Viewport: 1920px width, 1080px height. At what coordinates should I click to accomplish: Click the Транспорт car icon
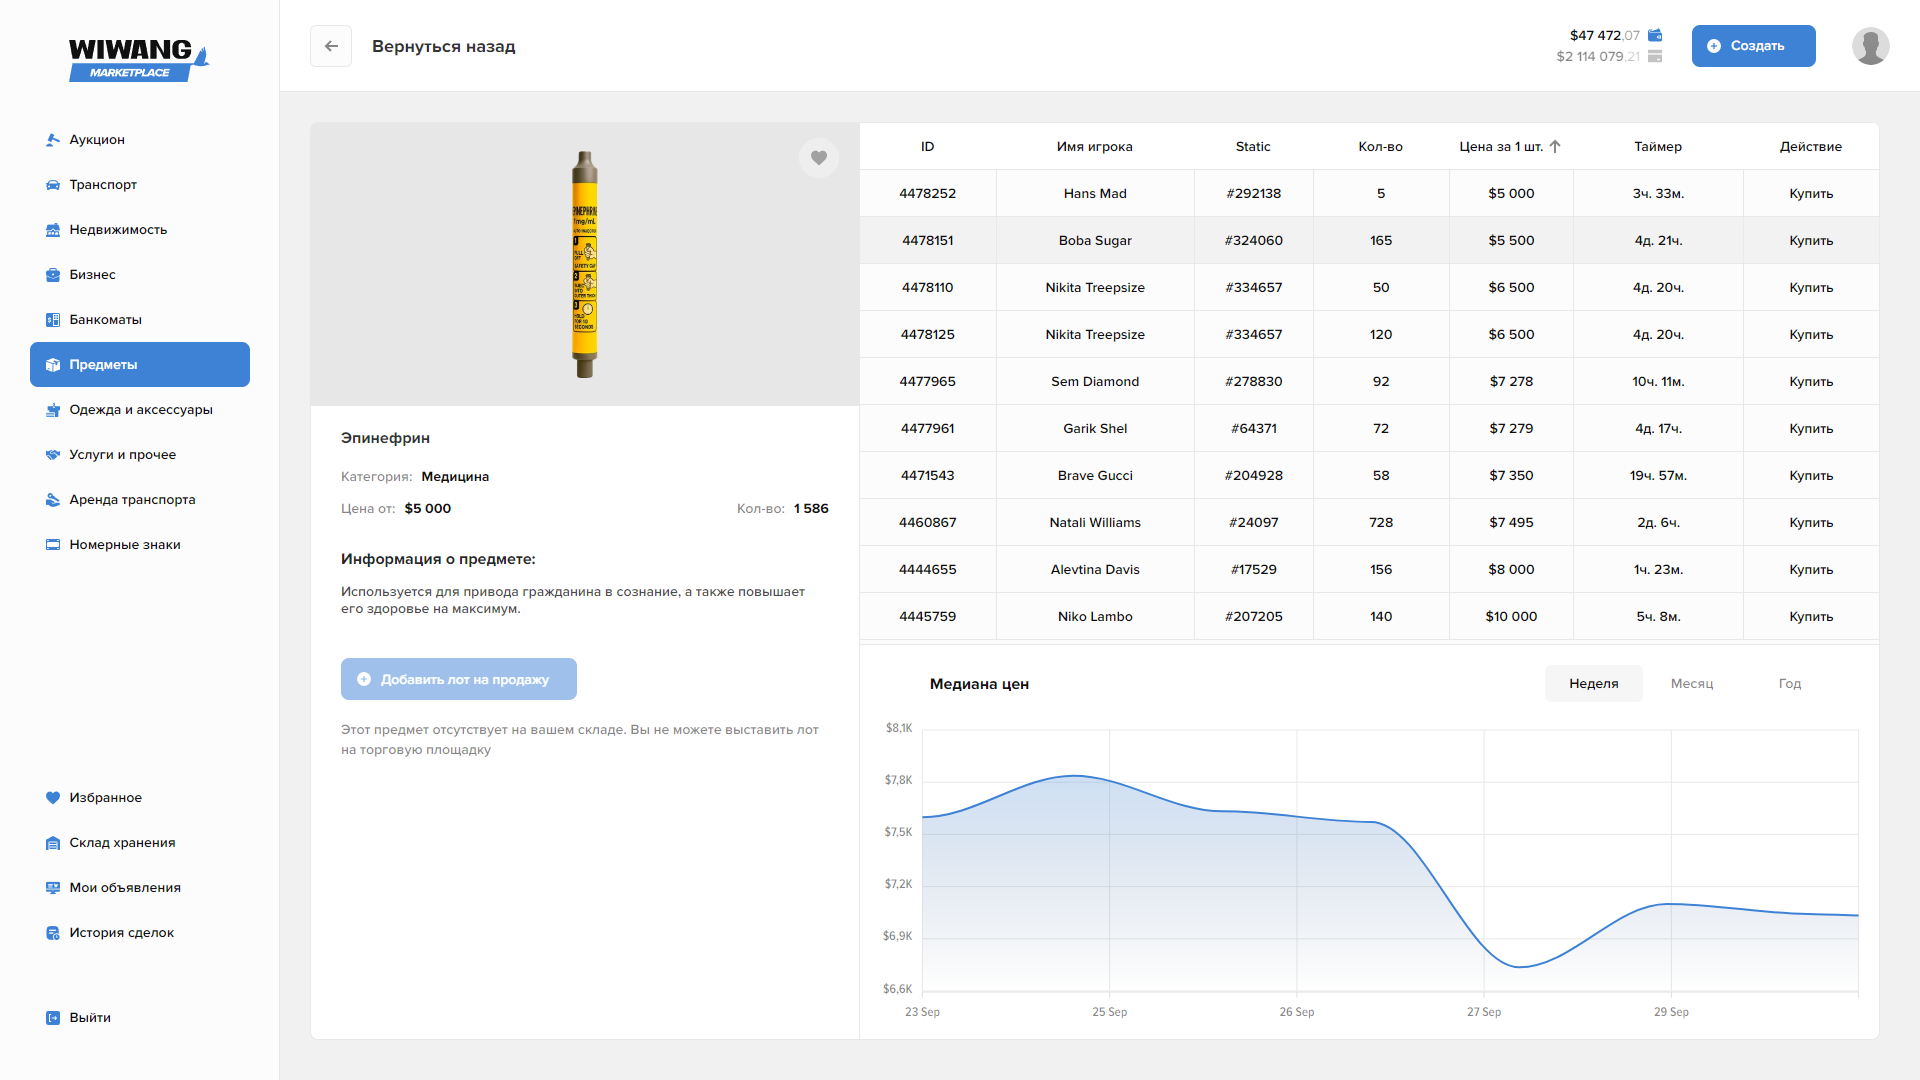point(53,185)
